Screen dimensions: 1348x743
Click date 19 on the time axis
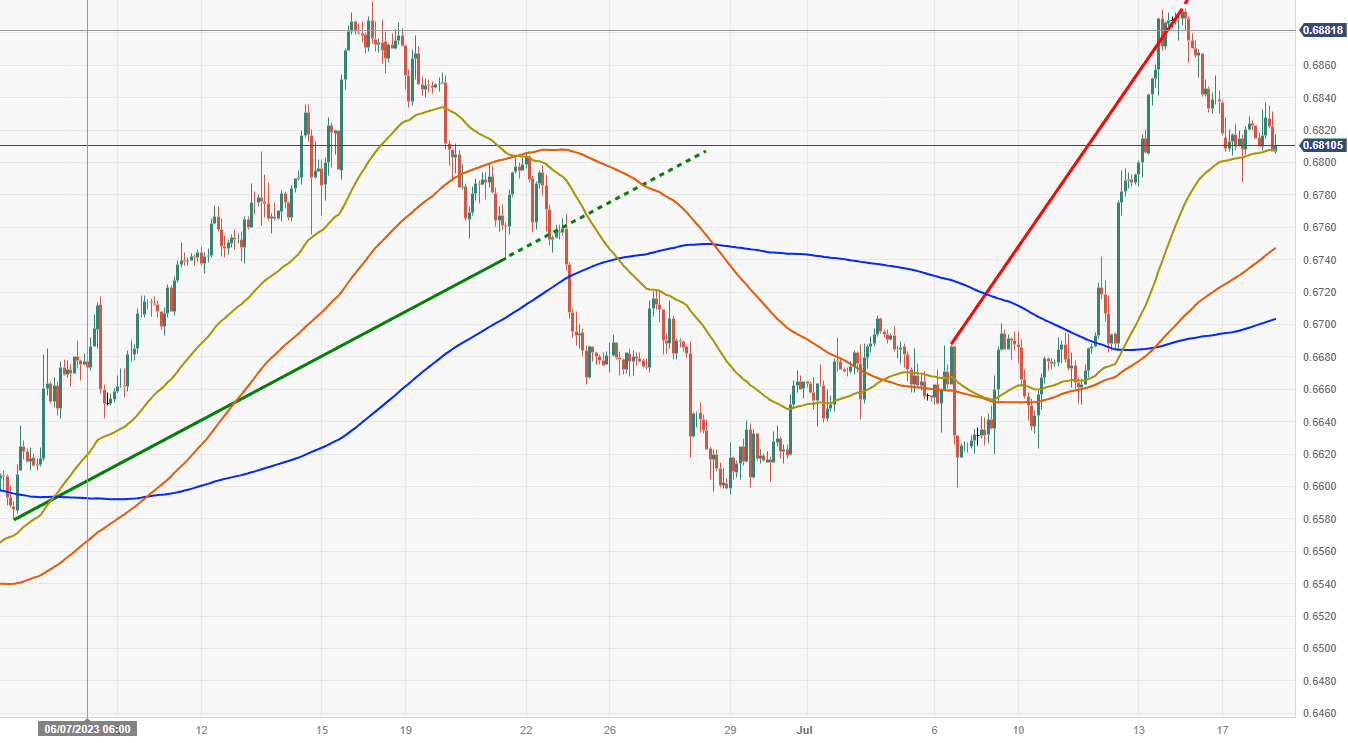point(406,729)
